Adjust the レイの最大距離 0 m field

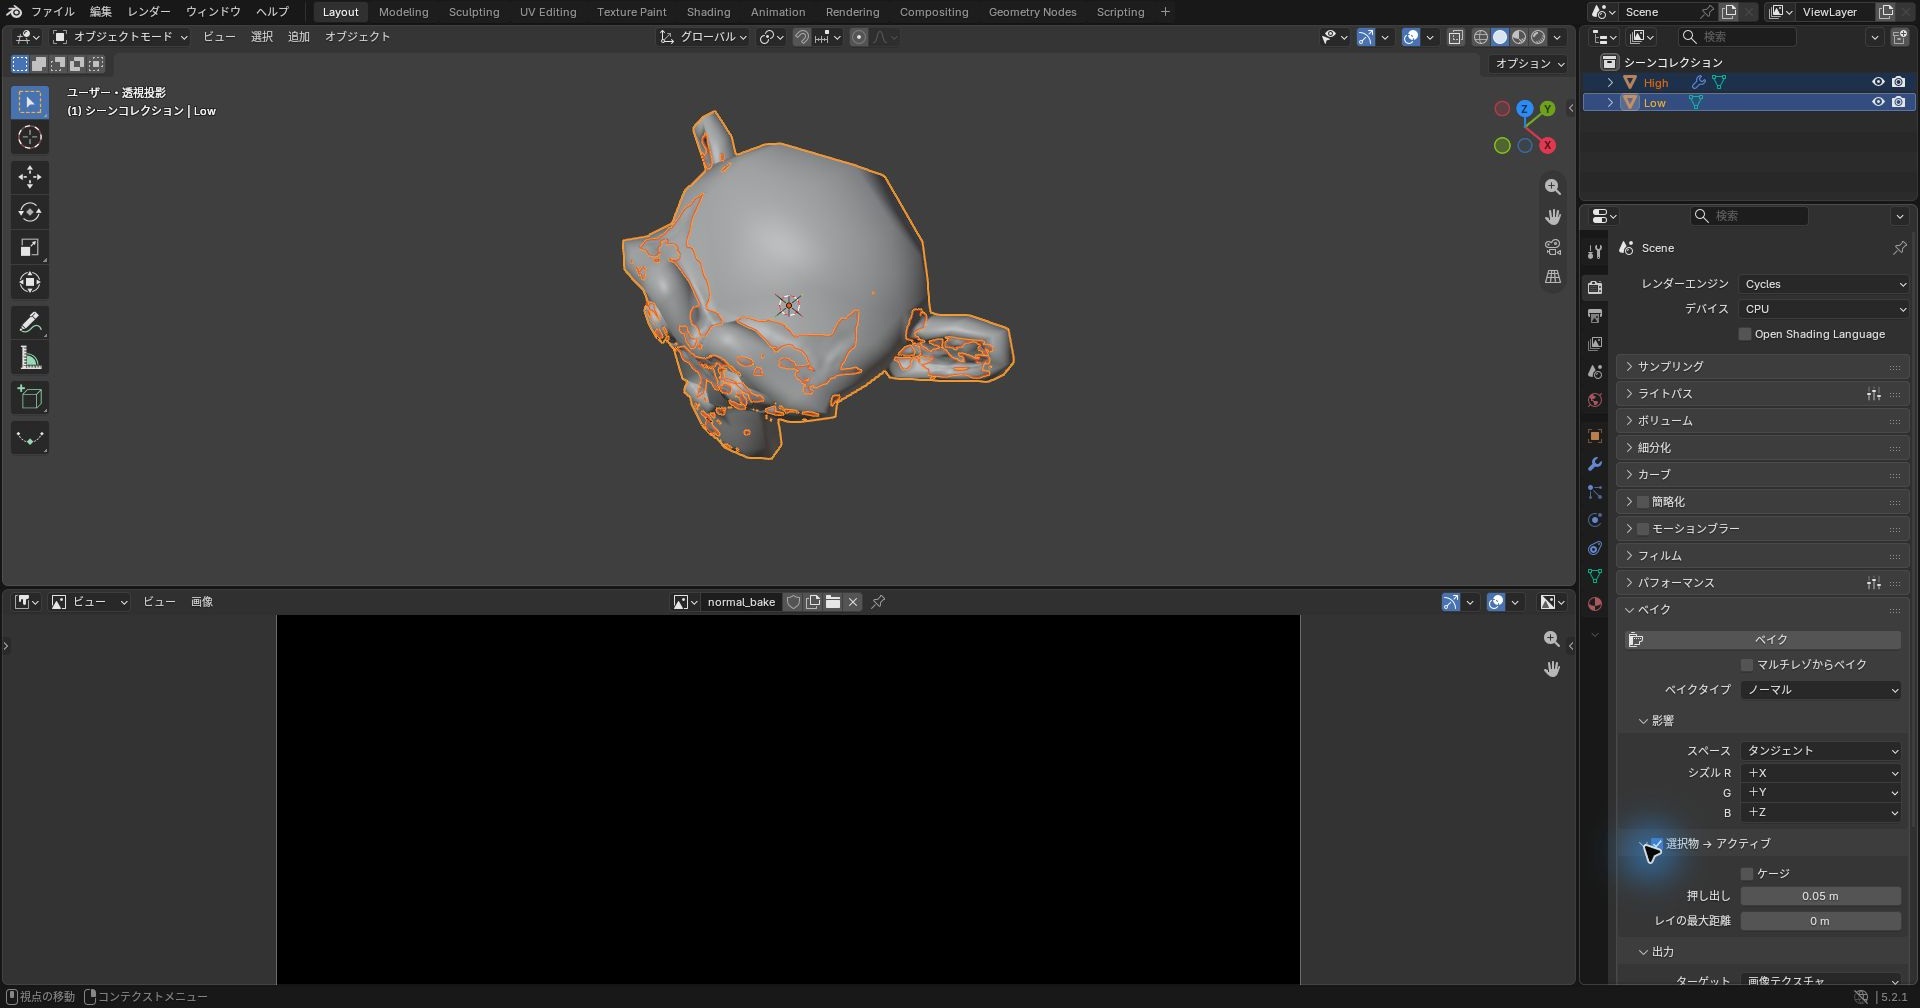coord(1821,921)
